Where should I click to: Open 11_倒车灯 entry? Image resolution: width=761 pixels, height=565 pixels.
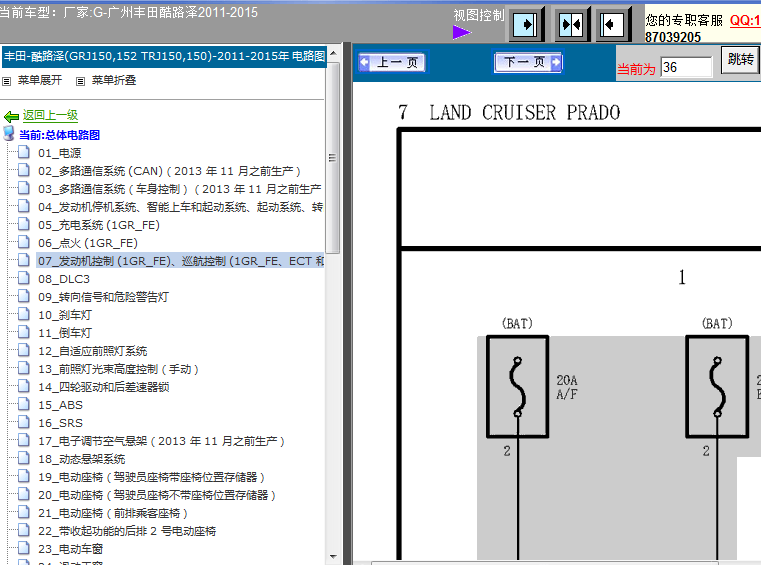pos(65,333)
